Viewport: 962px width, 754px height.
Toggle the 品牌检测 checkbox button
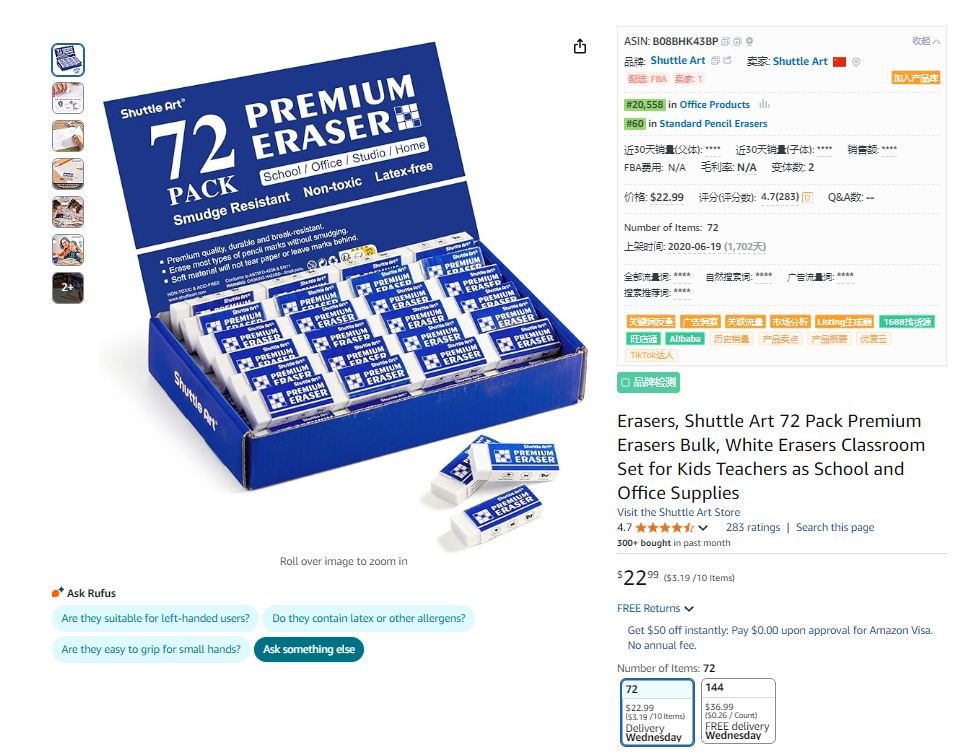tap(648, 382)
